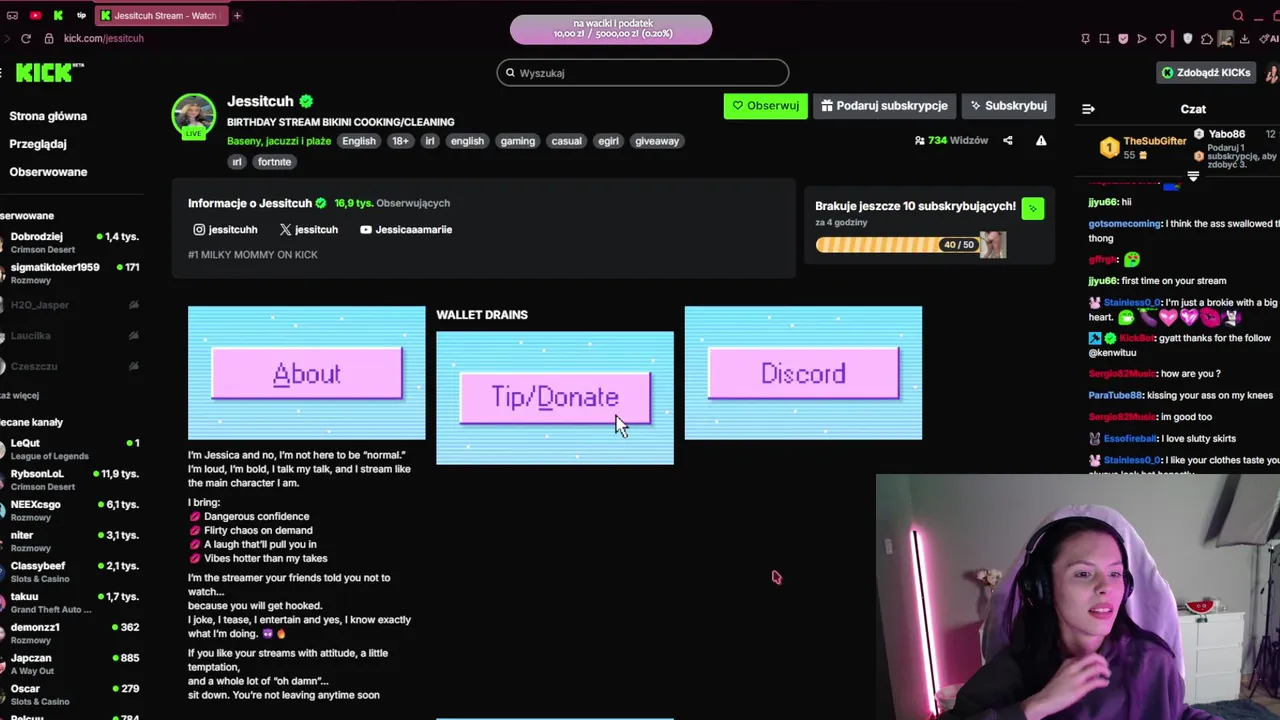
Task: Click the gaming tag
Action: click(x=518, y=141)
